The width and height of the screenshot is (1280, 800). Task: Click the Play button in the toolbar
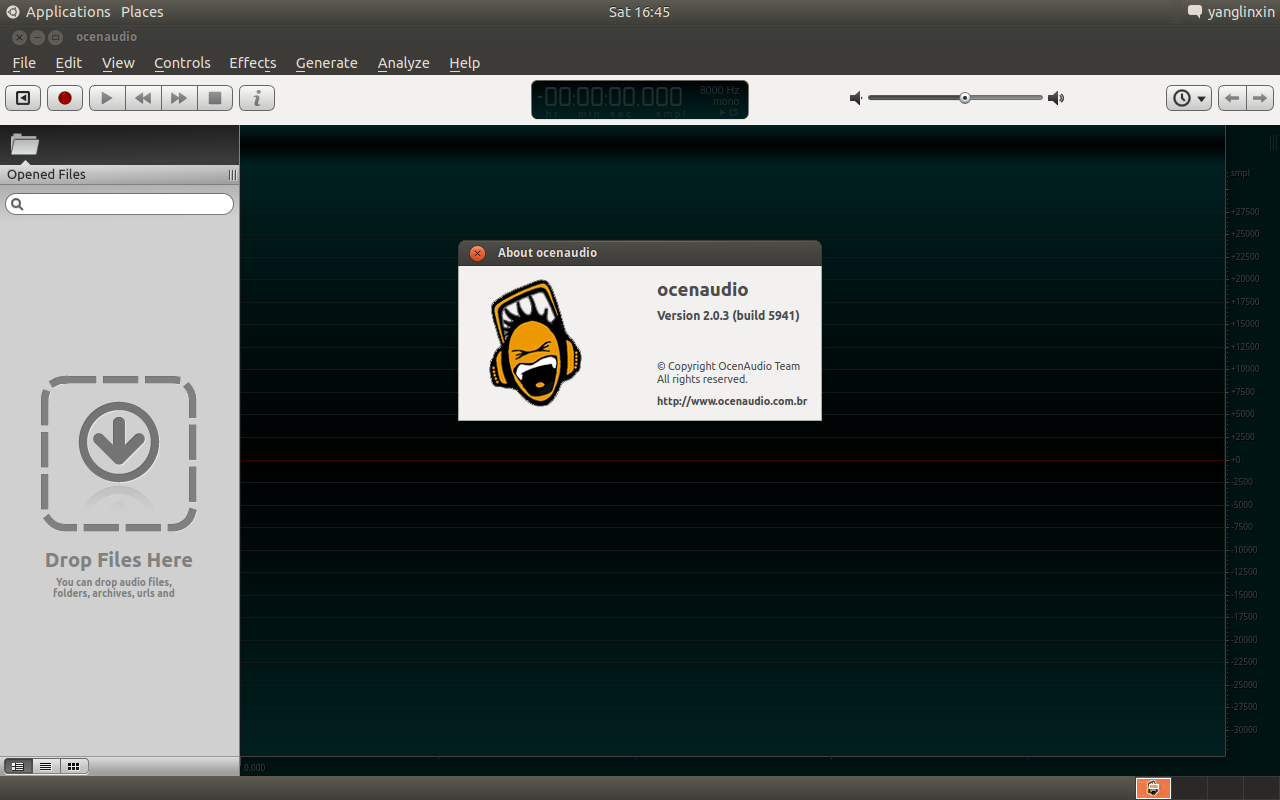pos(107,98)
